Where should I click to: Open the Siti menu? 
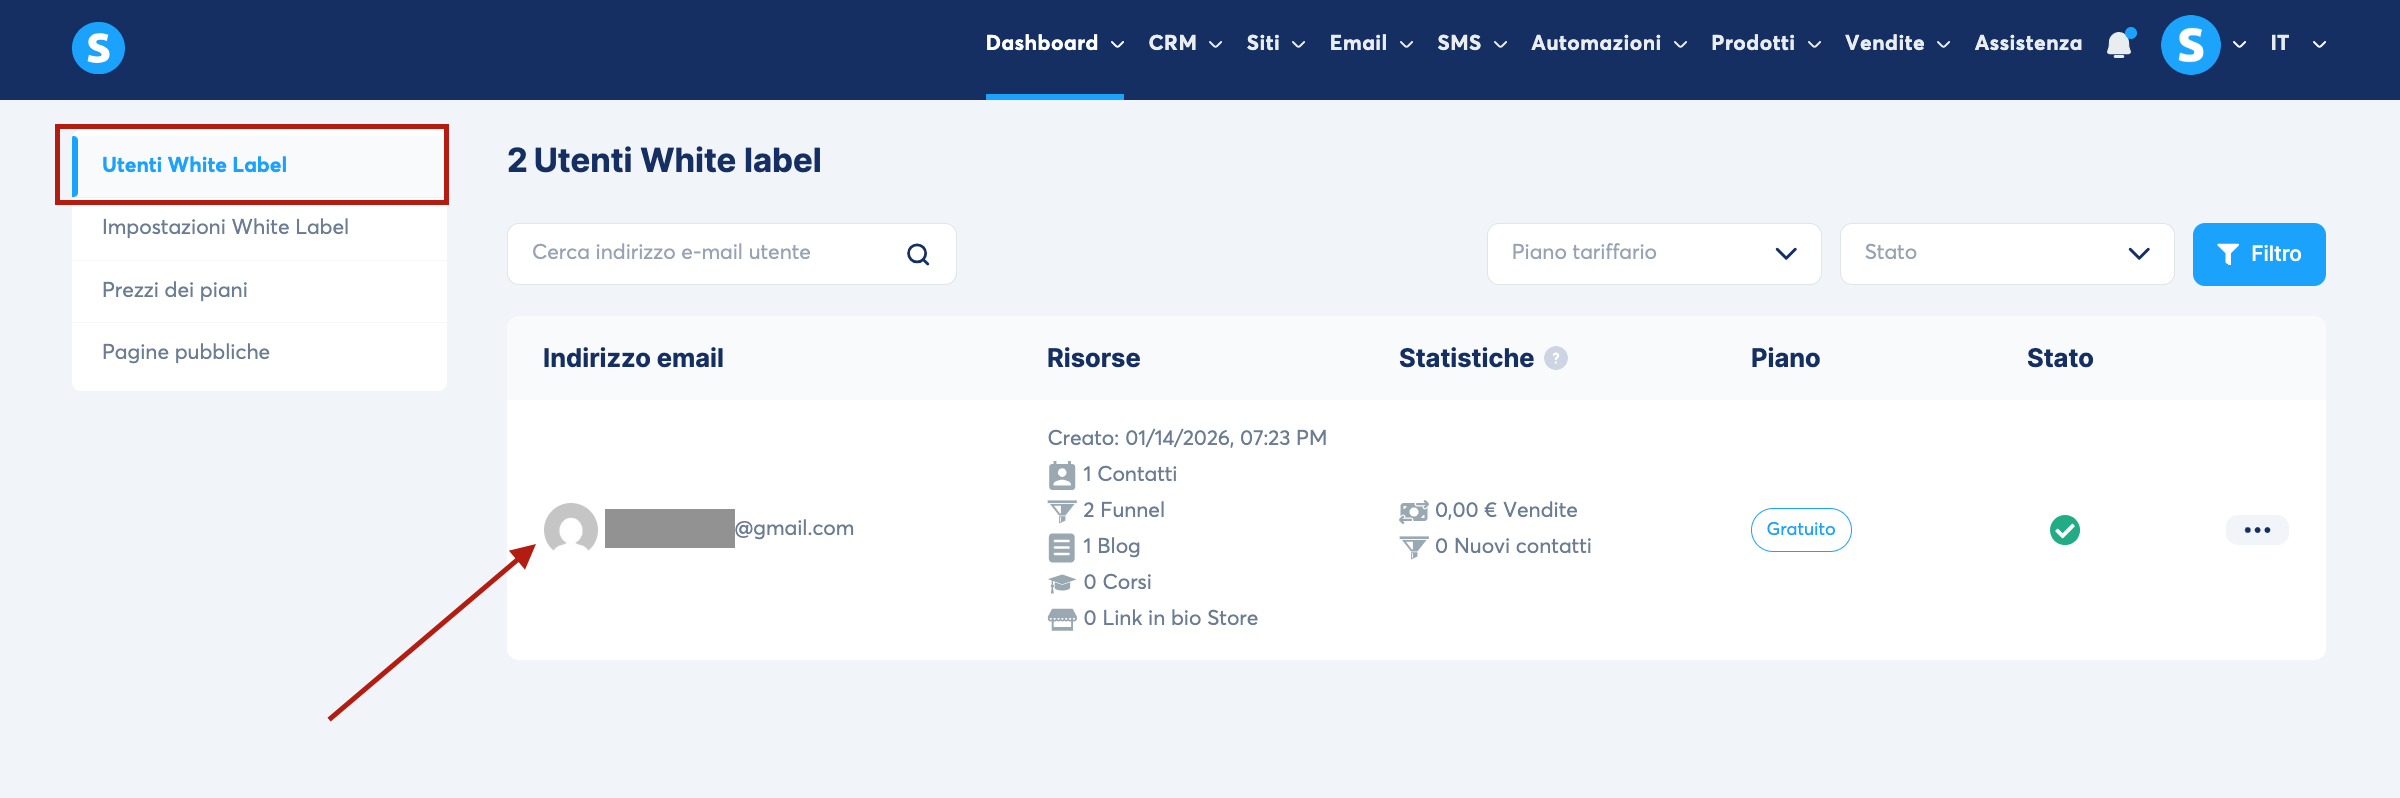point(1276,43)
